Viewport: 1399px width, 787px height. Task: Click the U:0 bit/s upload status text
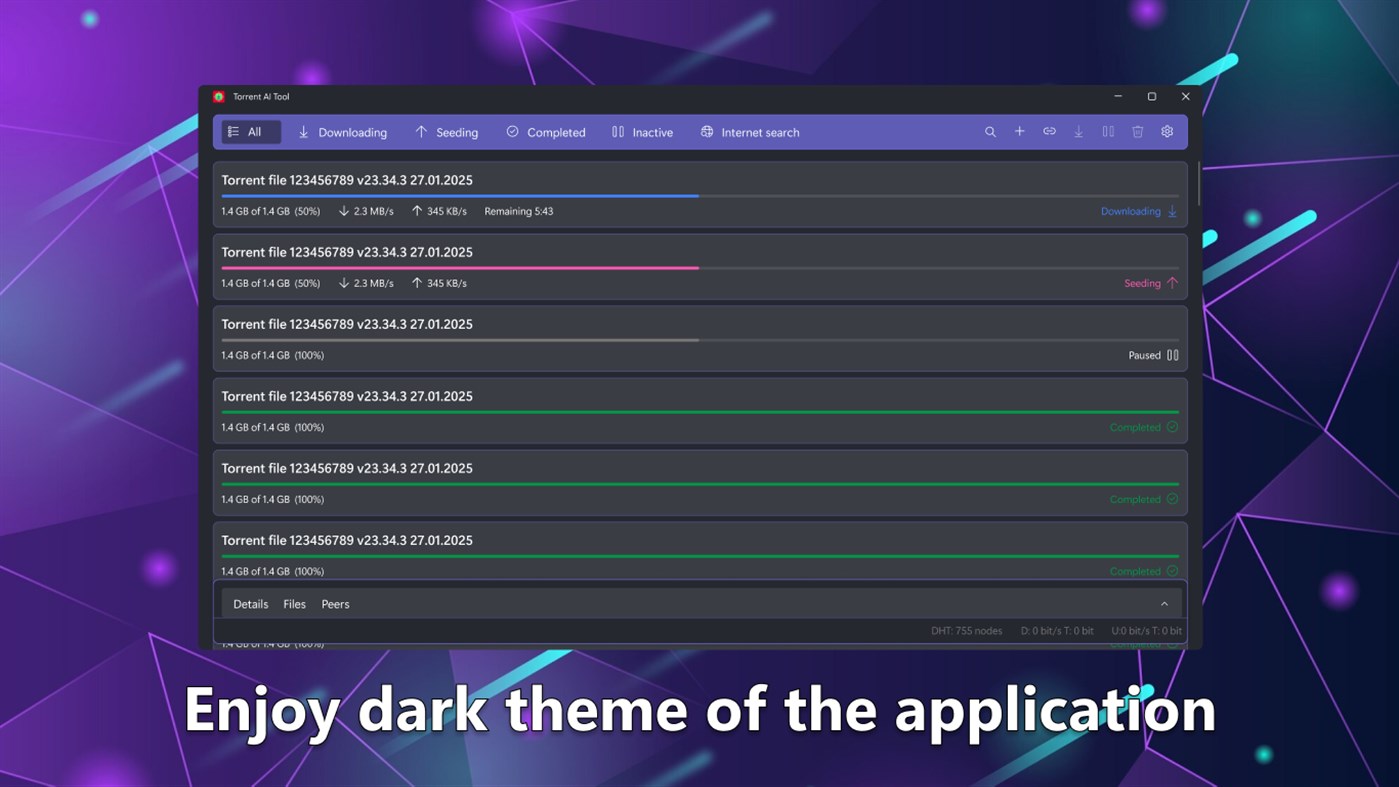[1146, 631]
